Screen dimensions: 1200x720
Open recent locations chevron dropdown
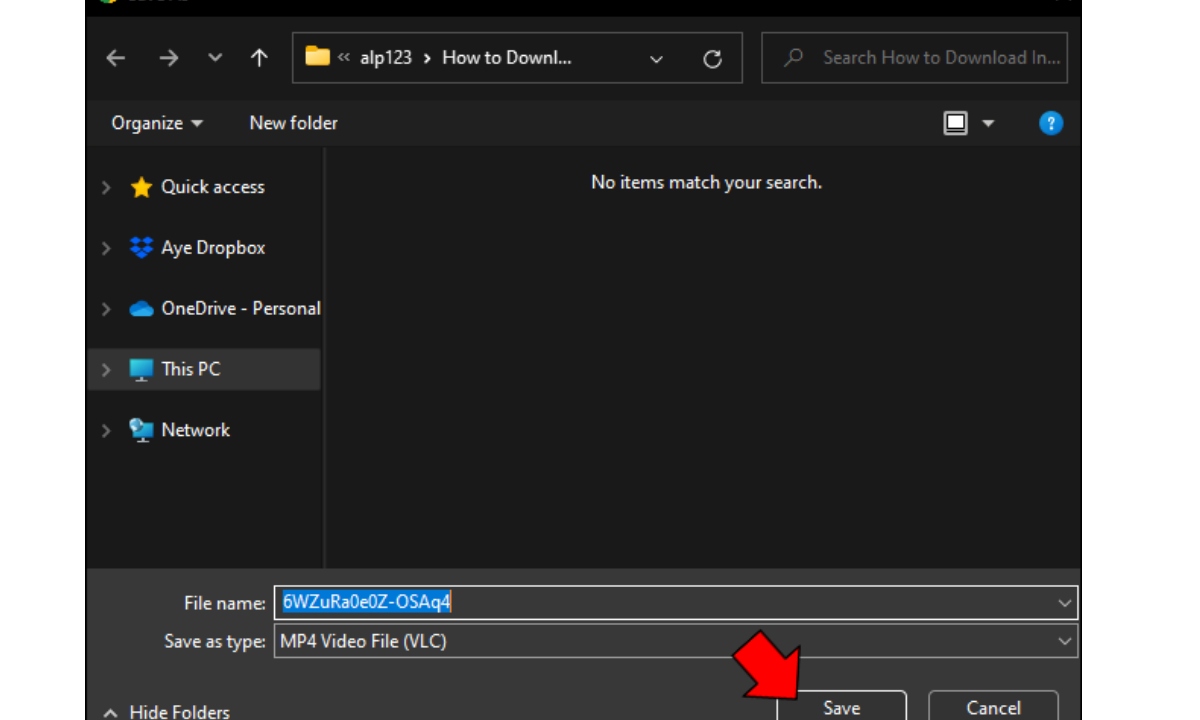215,58
